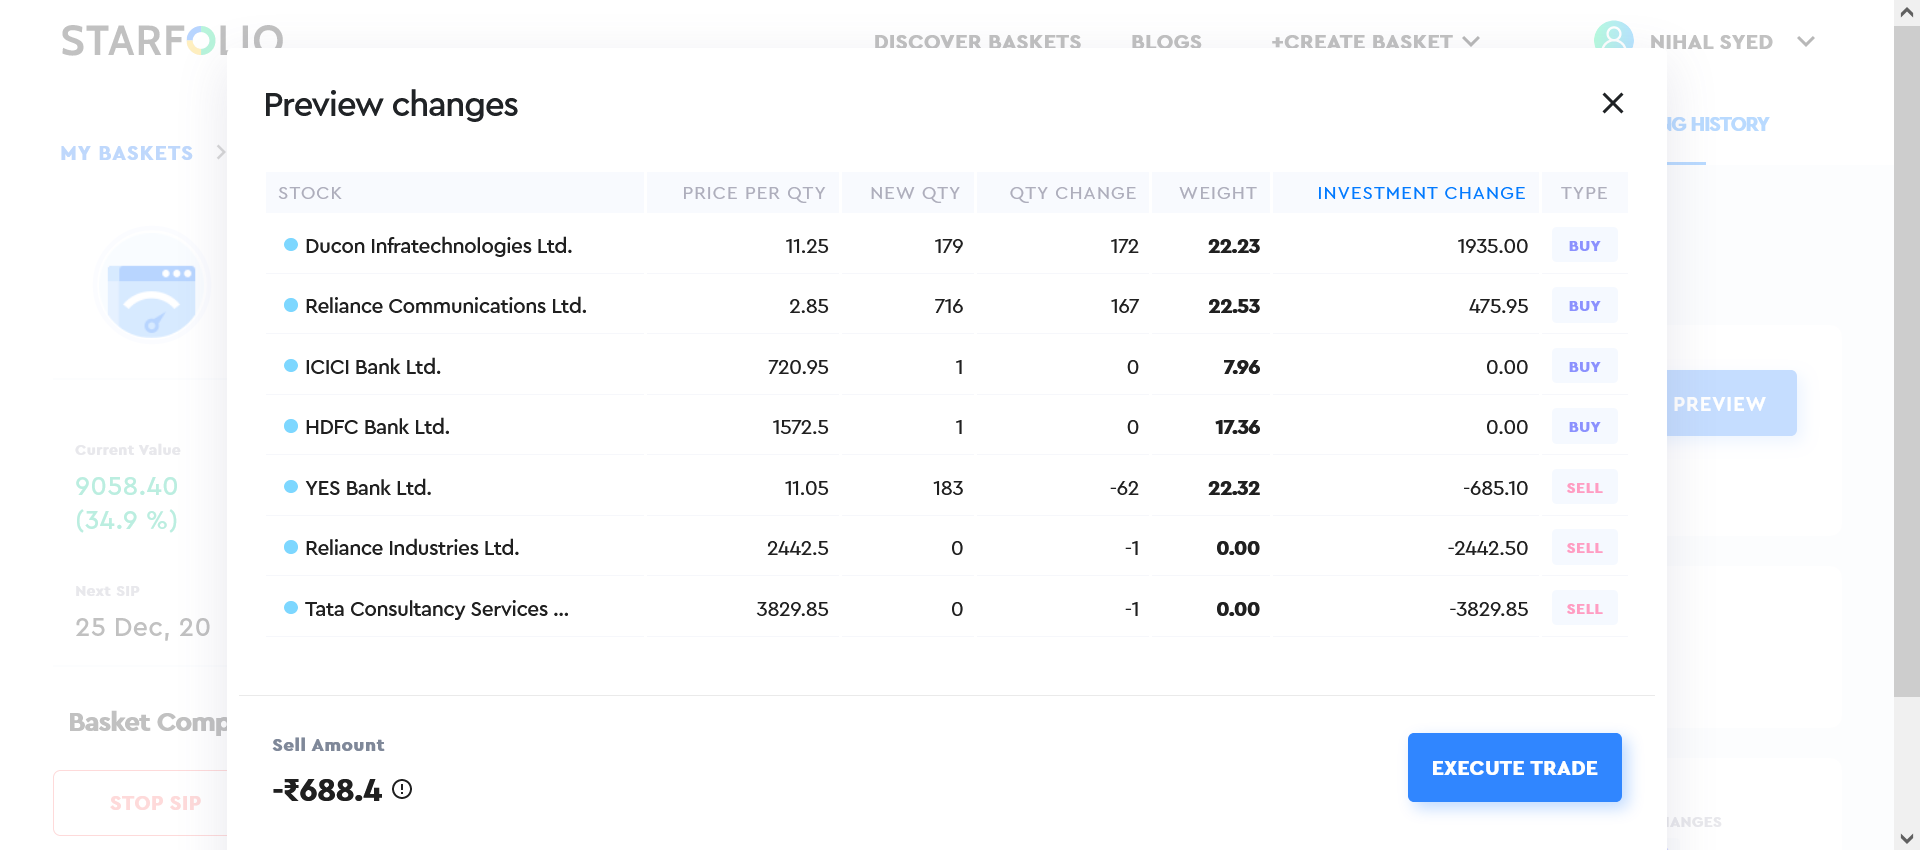Select Reliance Industries Ltd. stock name
Viewport: 1920px width, 850px height.
[x=412, y=548]
